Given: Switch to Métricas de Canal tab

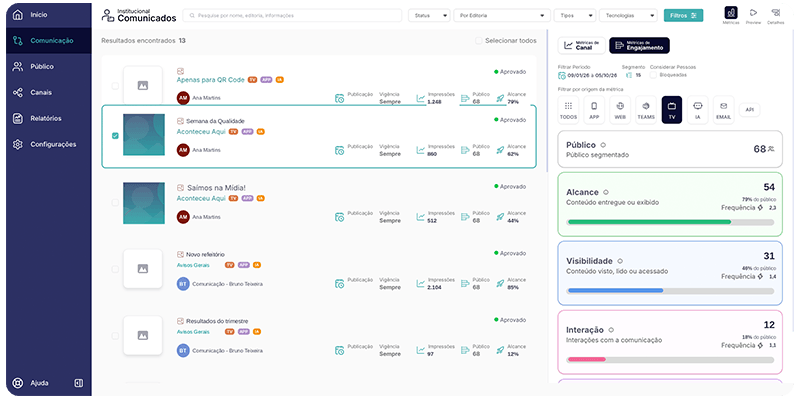Looking at the screenshot, I should coord(582,45).
